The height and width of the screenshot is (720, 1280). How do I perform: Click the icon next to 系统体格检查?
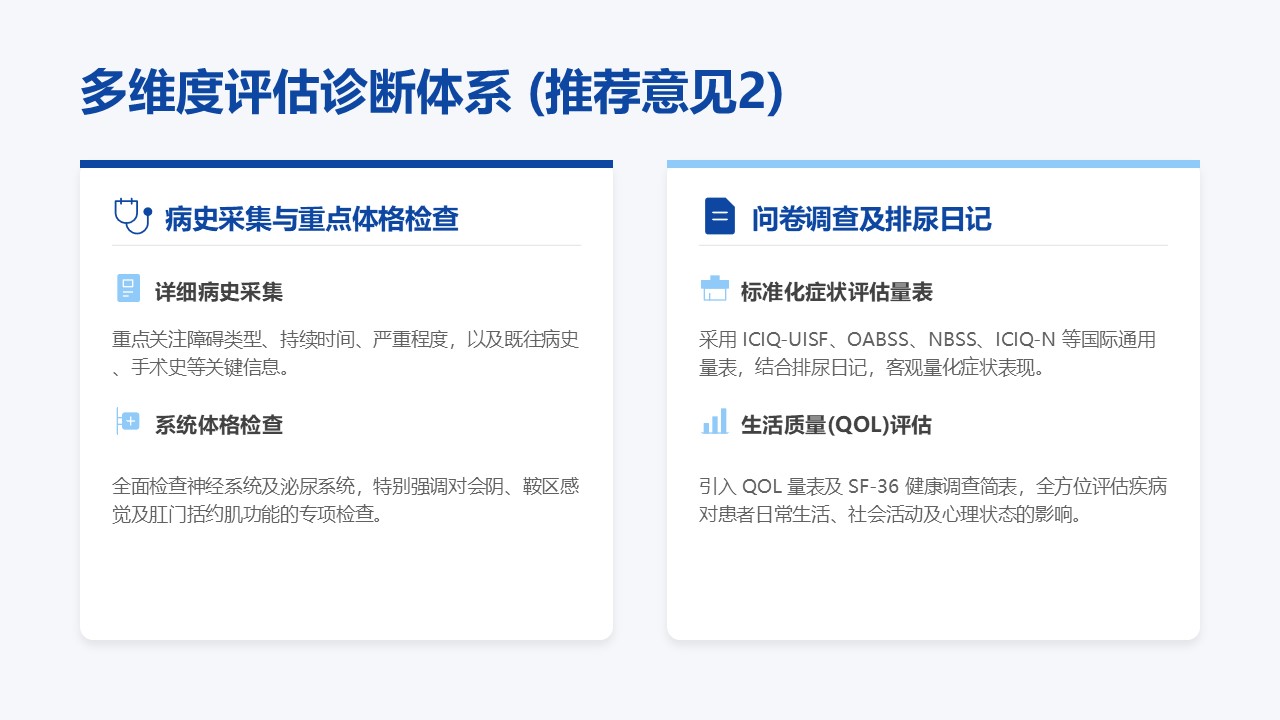(x=128, y=422)
